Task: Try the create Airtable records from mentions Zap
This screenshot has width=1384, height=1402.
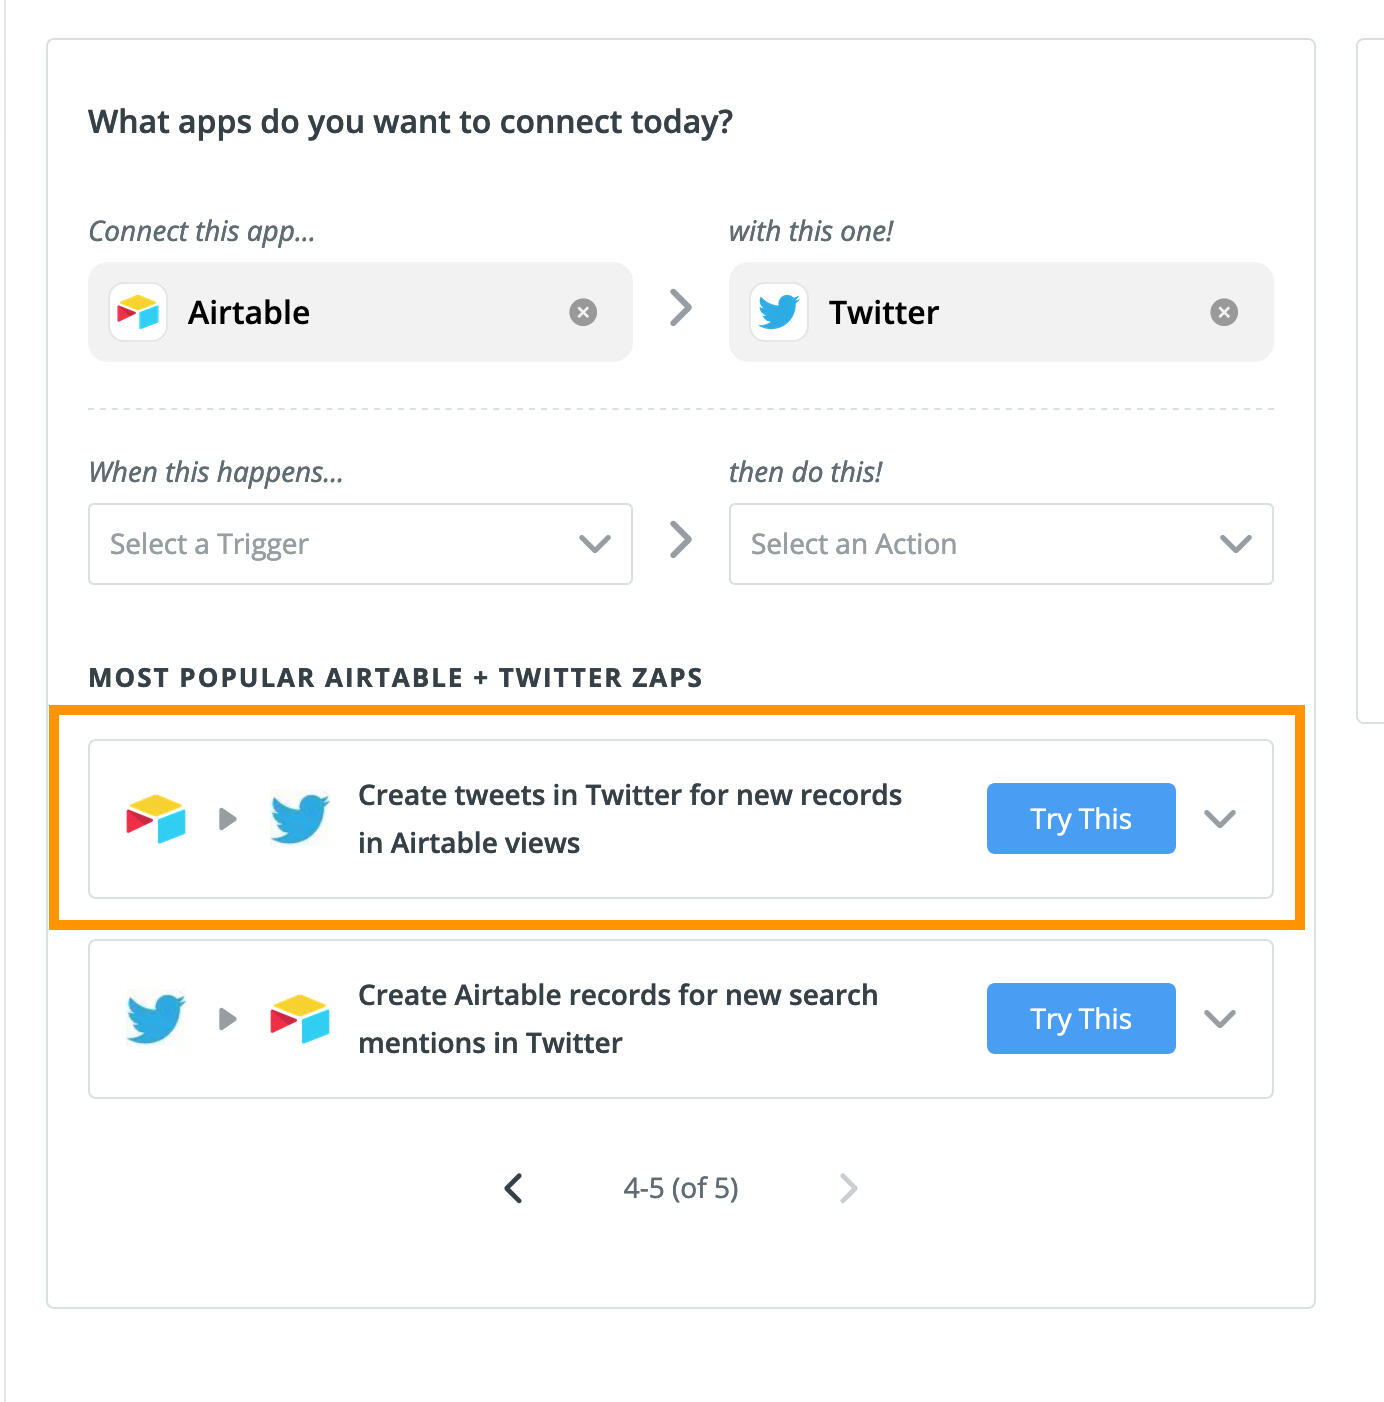Action: tap(1080, 1019)
